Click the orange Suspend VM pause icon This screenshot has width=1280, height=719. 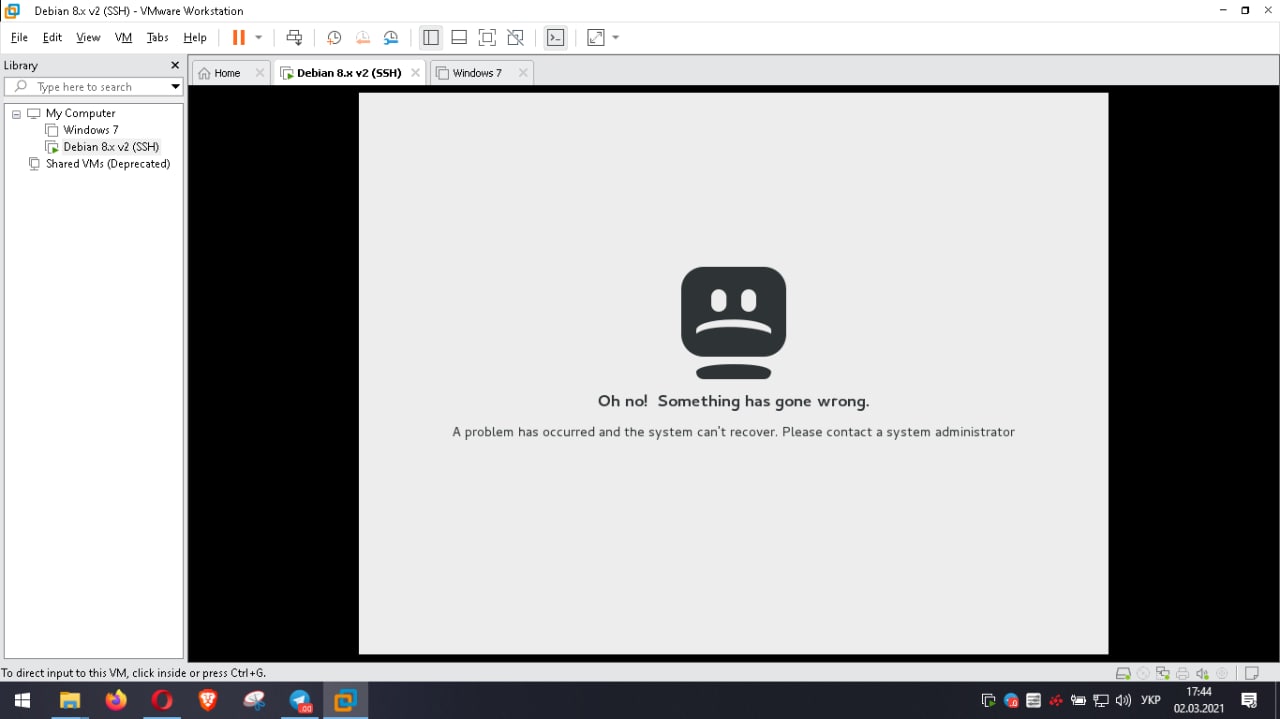[x=238, y=38]
